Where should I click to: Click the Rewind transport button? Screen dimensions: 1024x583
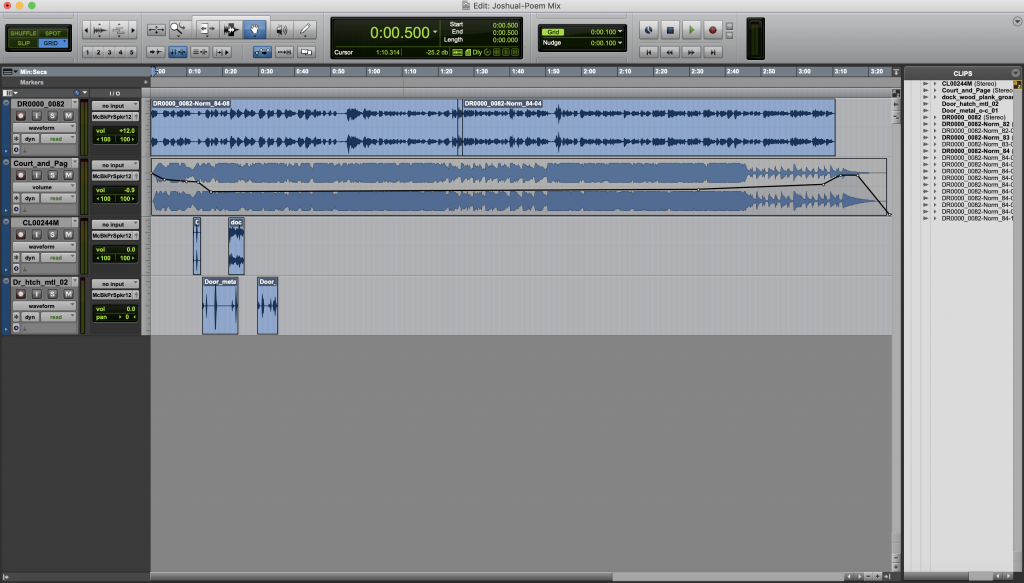[x=669, y=52]
